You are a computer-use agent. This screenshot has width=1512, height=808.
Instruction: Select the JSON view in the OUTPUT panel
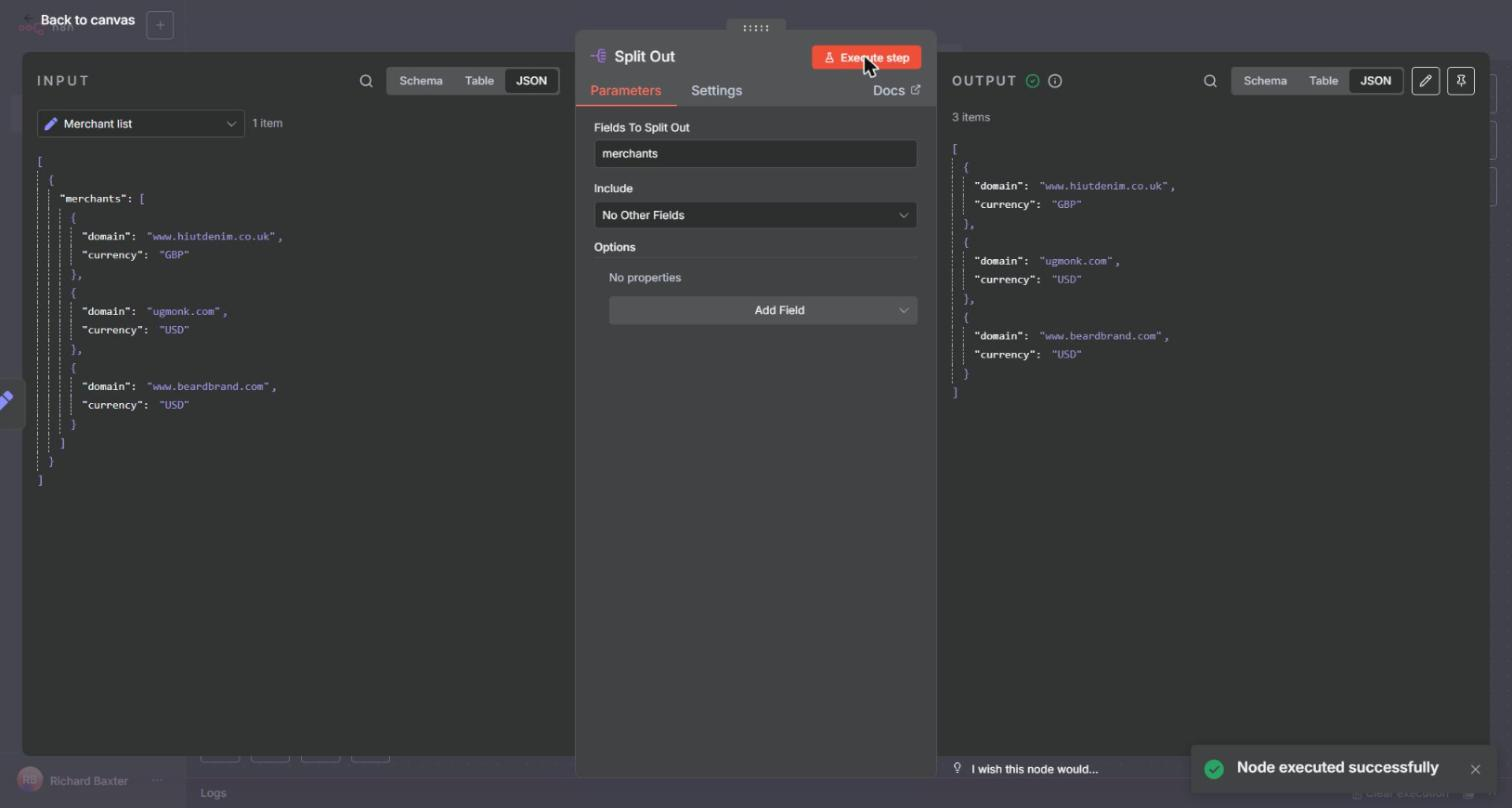1375,81
